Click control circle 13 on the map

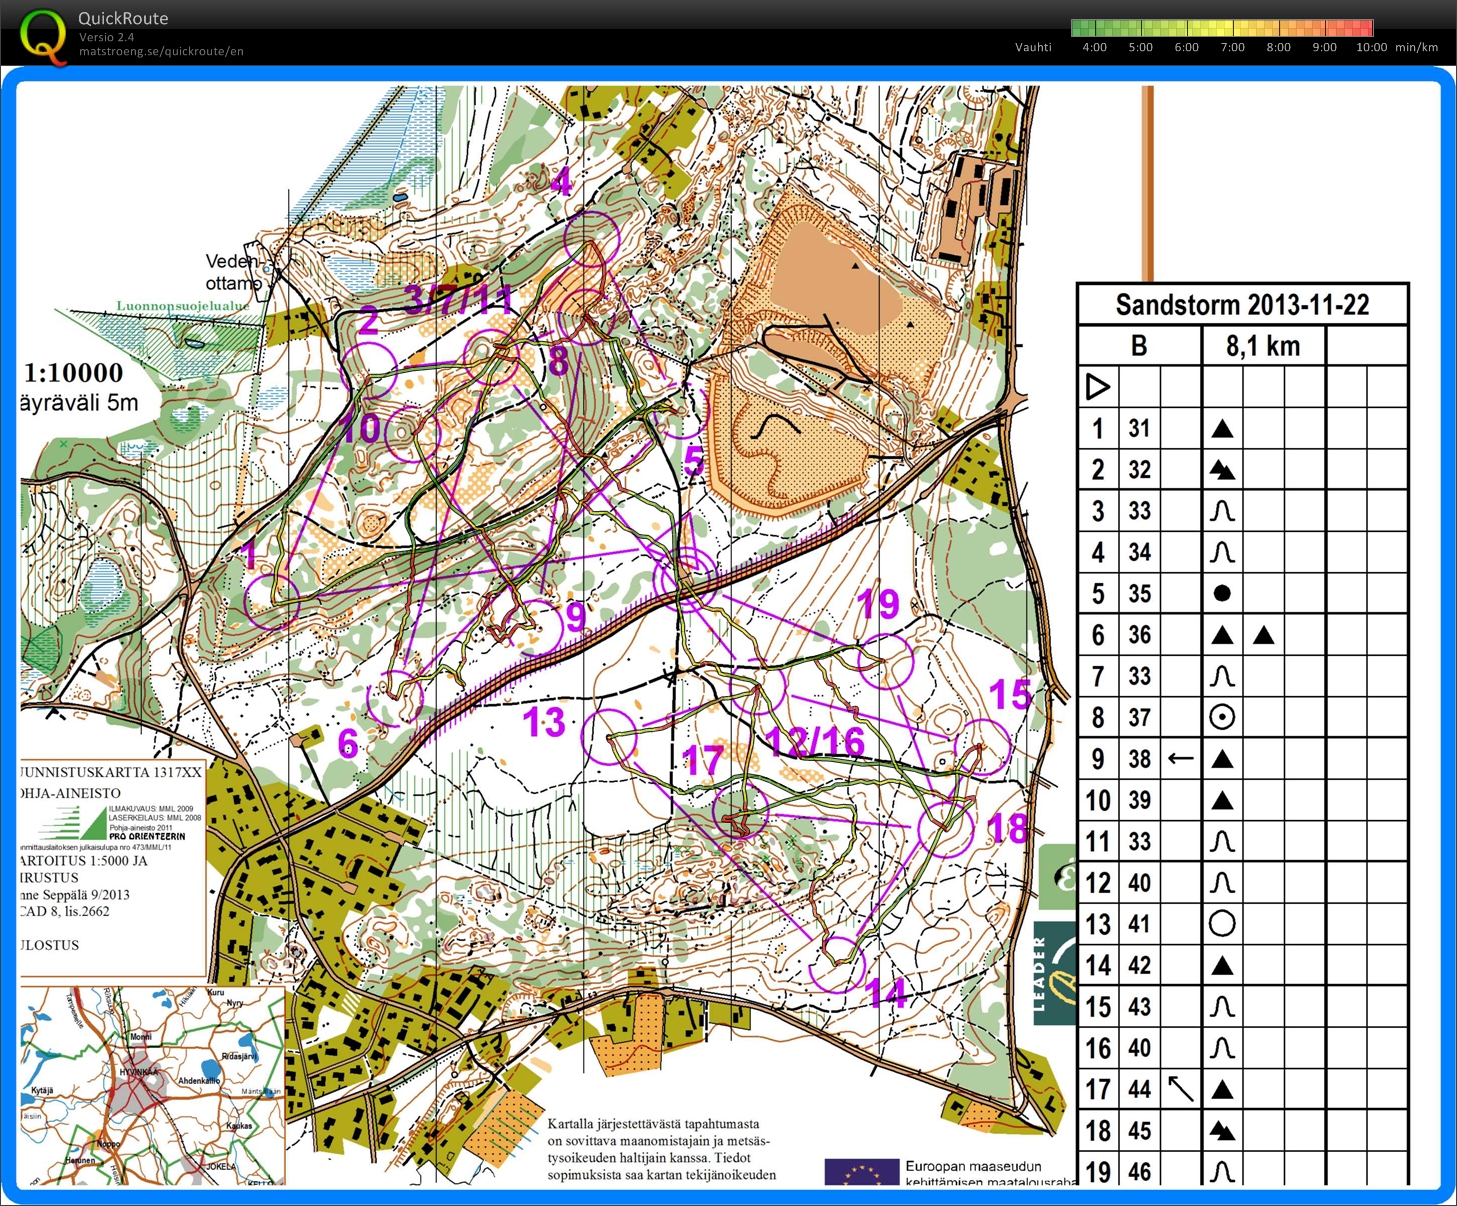(610, 735)
